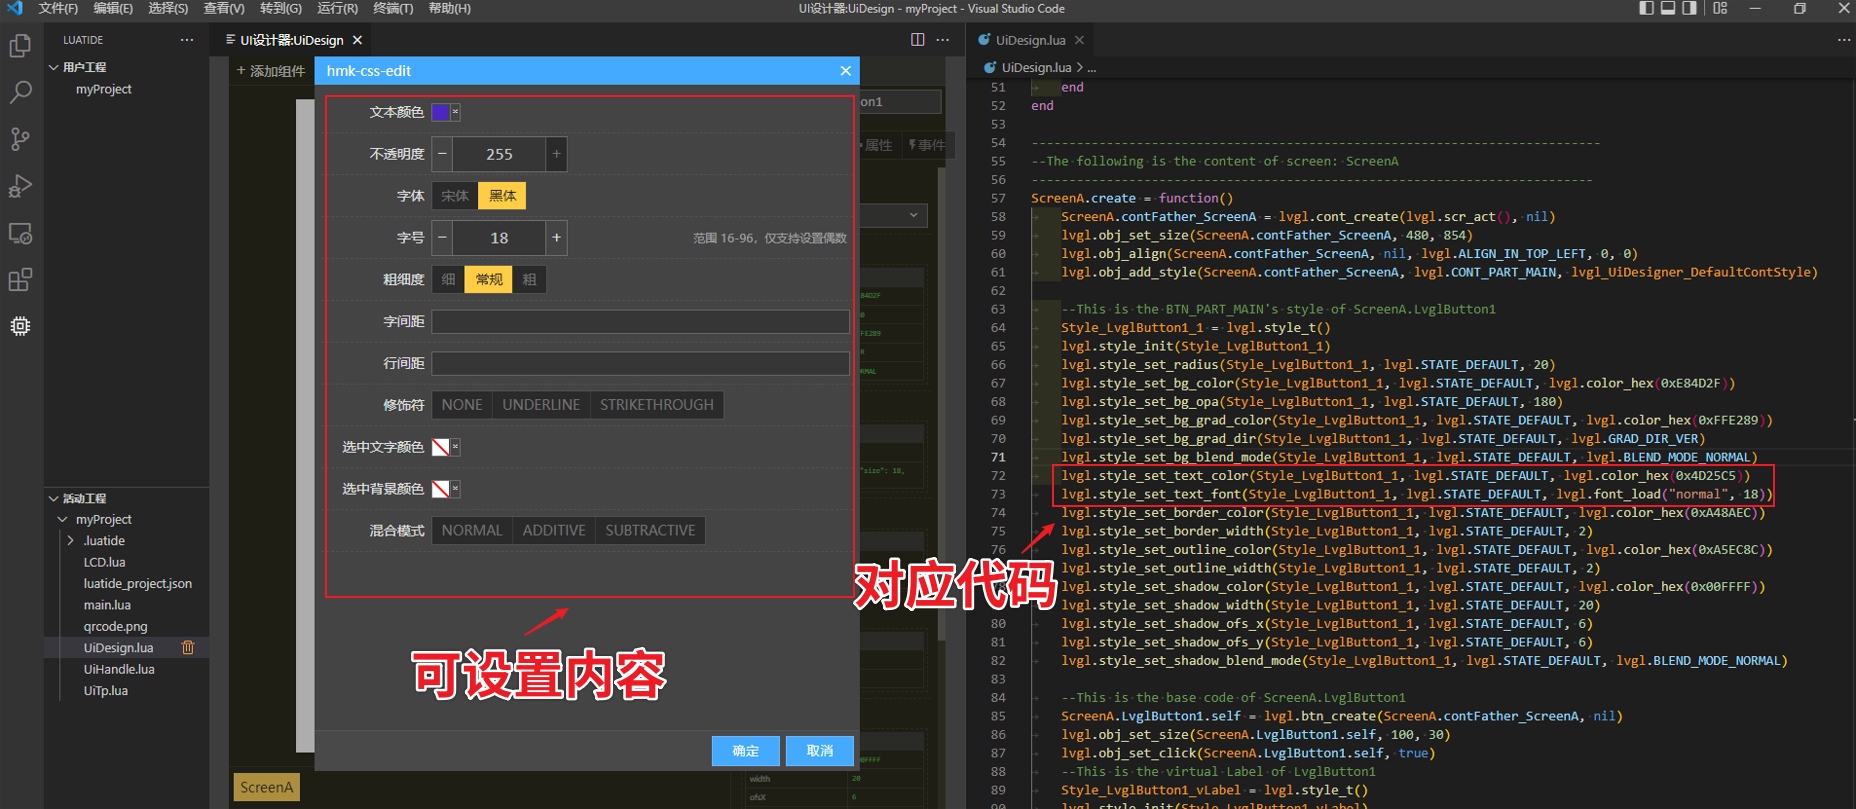Select the STRIKETHROUGH decoration option

(657, 405)
